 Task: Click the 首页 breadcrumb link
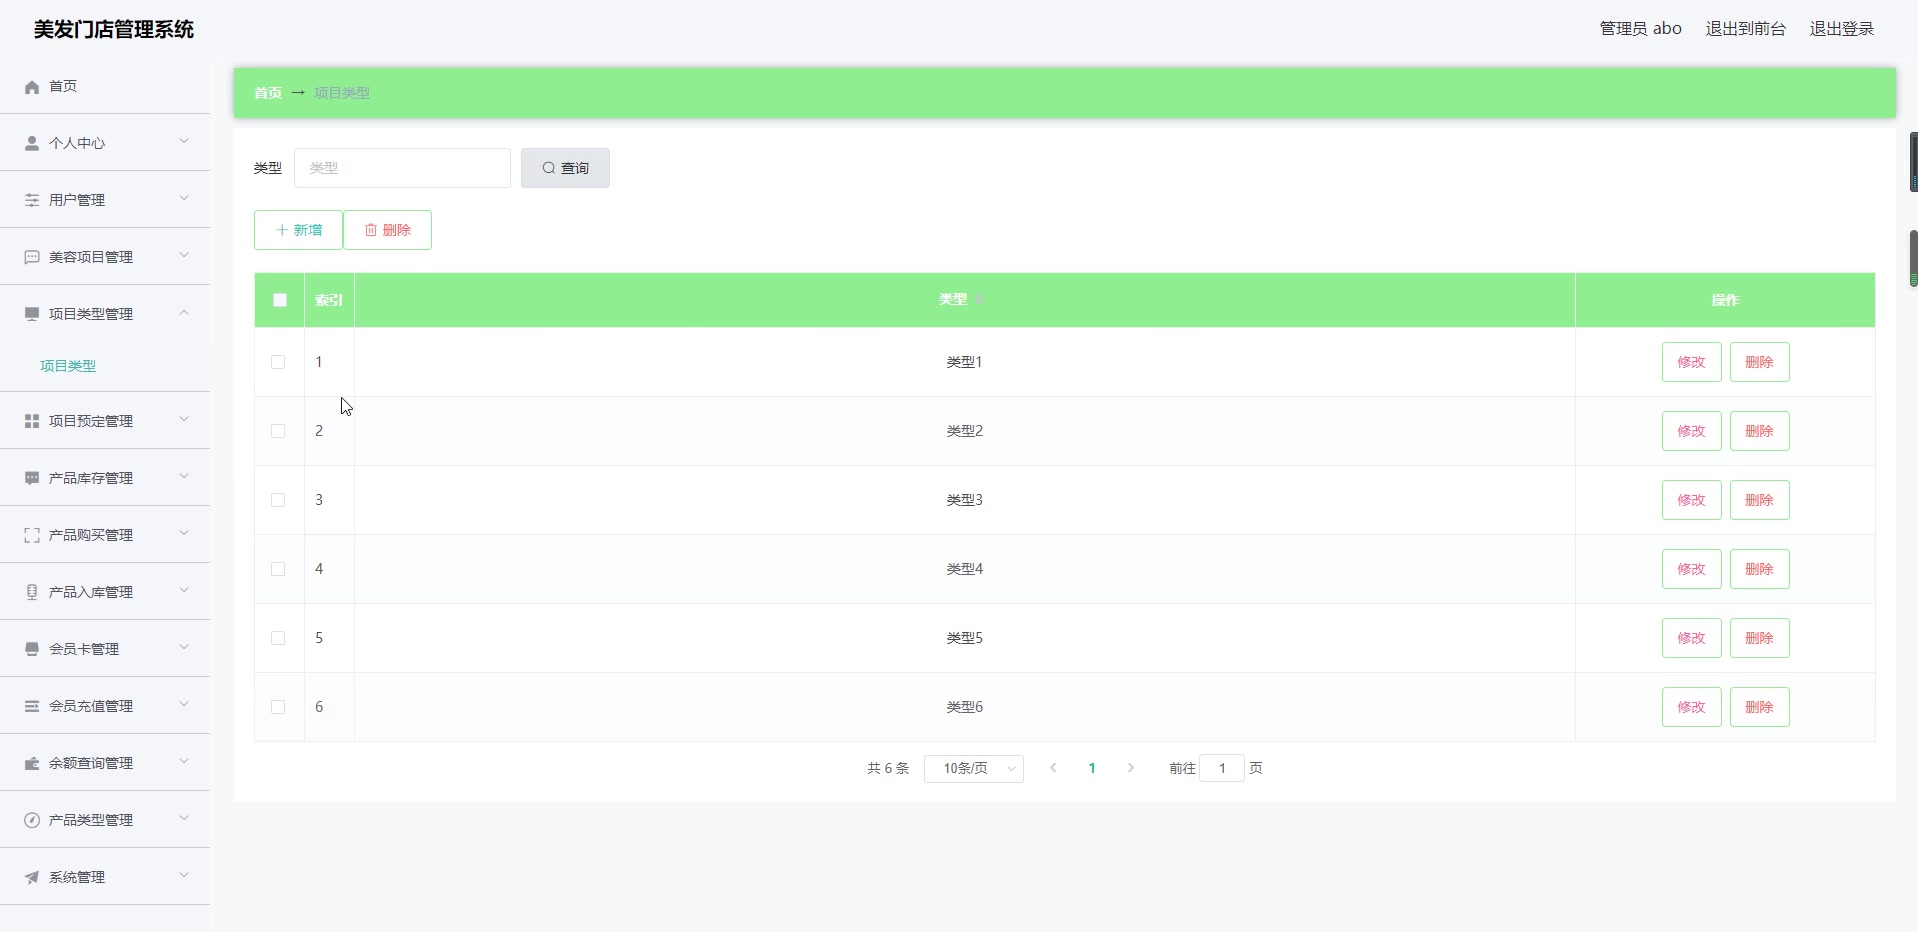coord(268,93)
